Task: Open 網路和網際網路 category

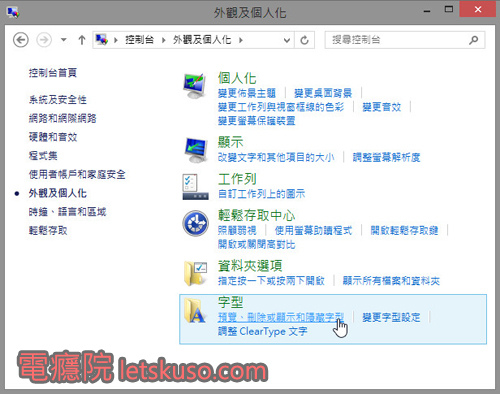Action: (x=62, y=118)
